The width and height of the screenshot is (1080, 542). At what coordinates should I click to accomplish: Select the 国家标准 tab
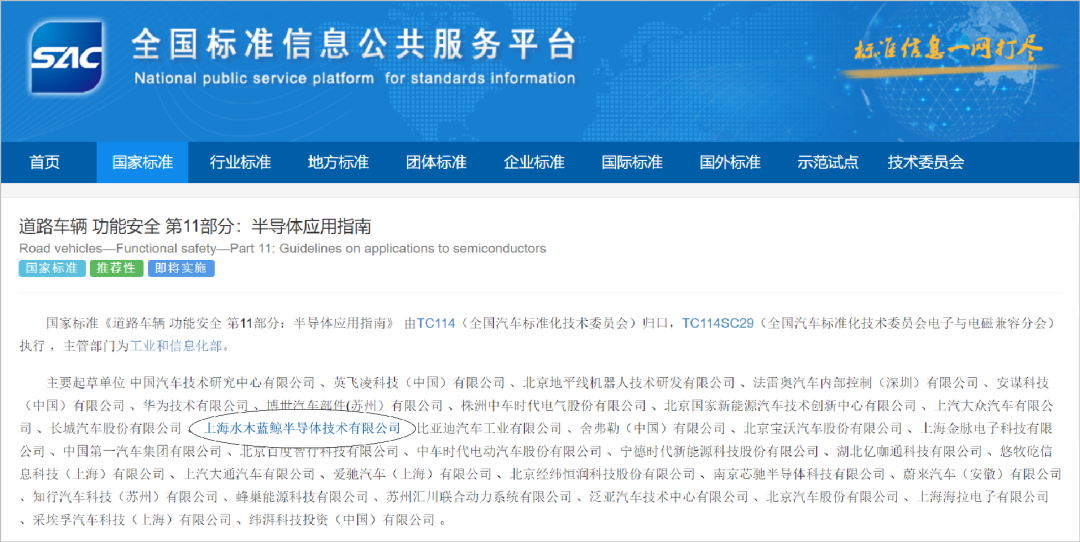click(143, 163)
